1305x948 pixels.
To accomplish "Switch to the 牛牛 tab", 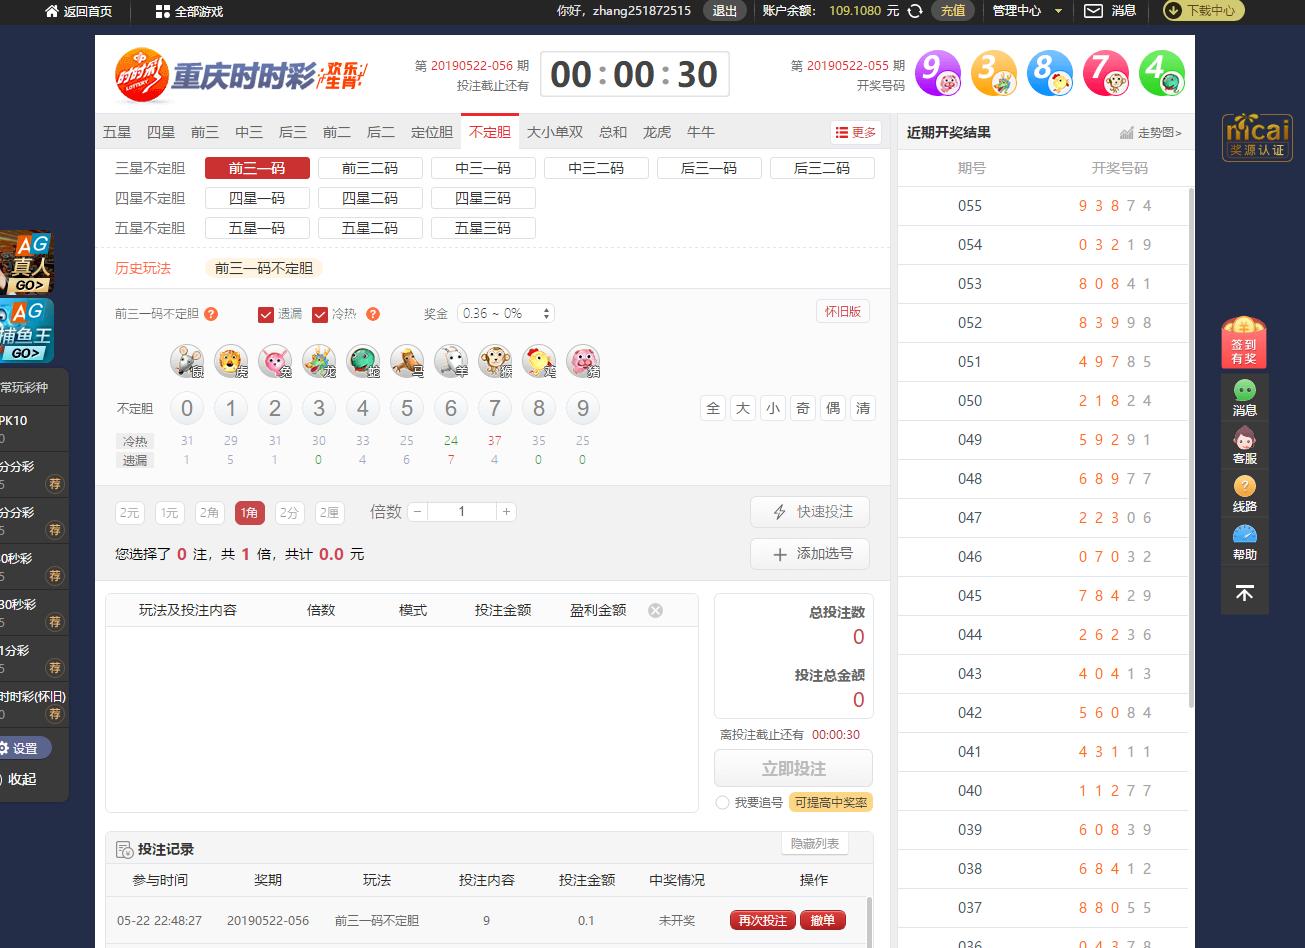I will (701, 132).
